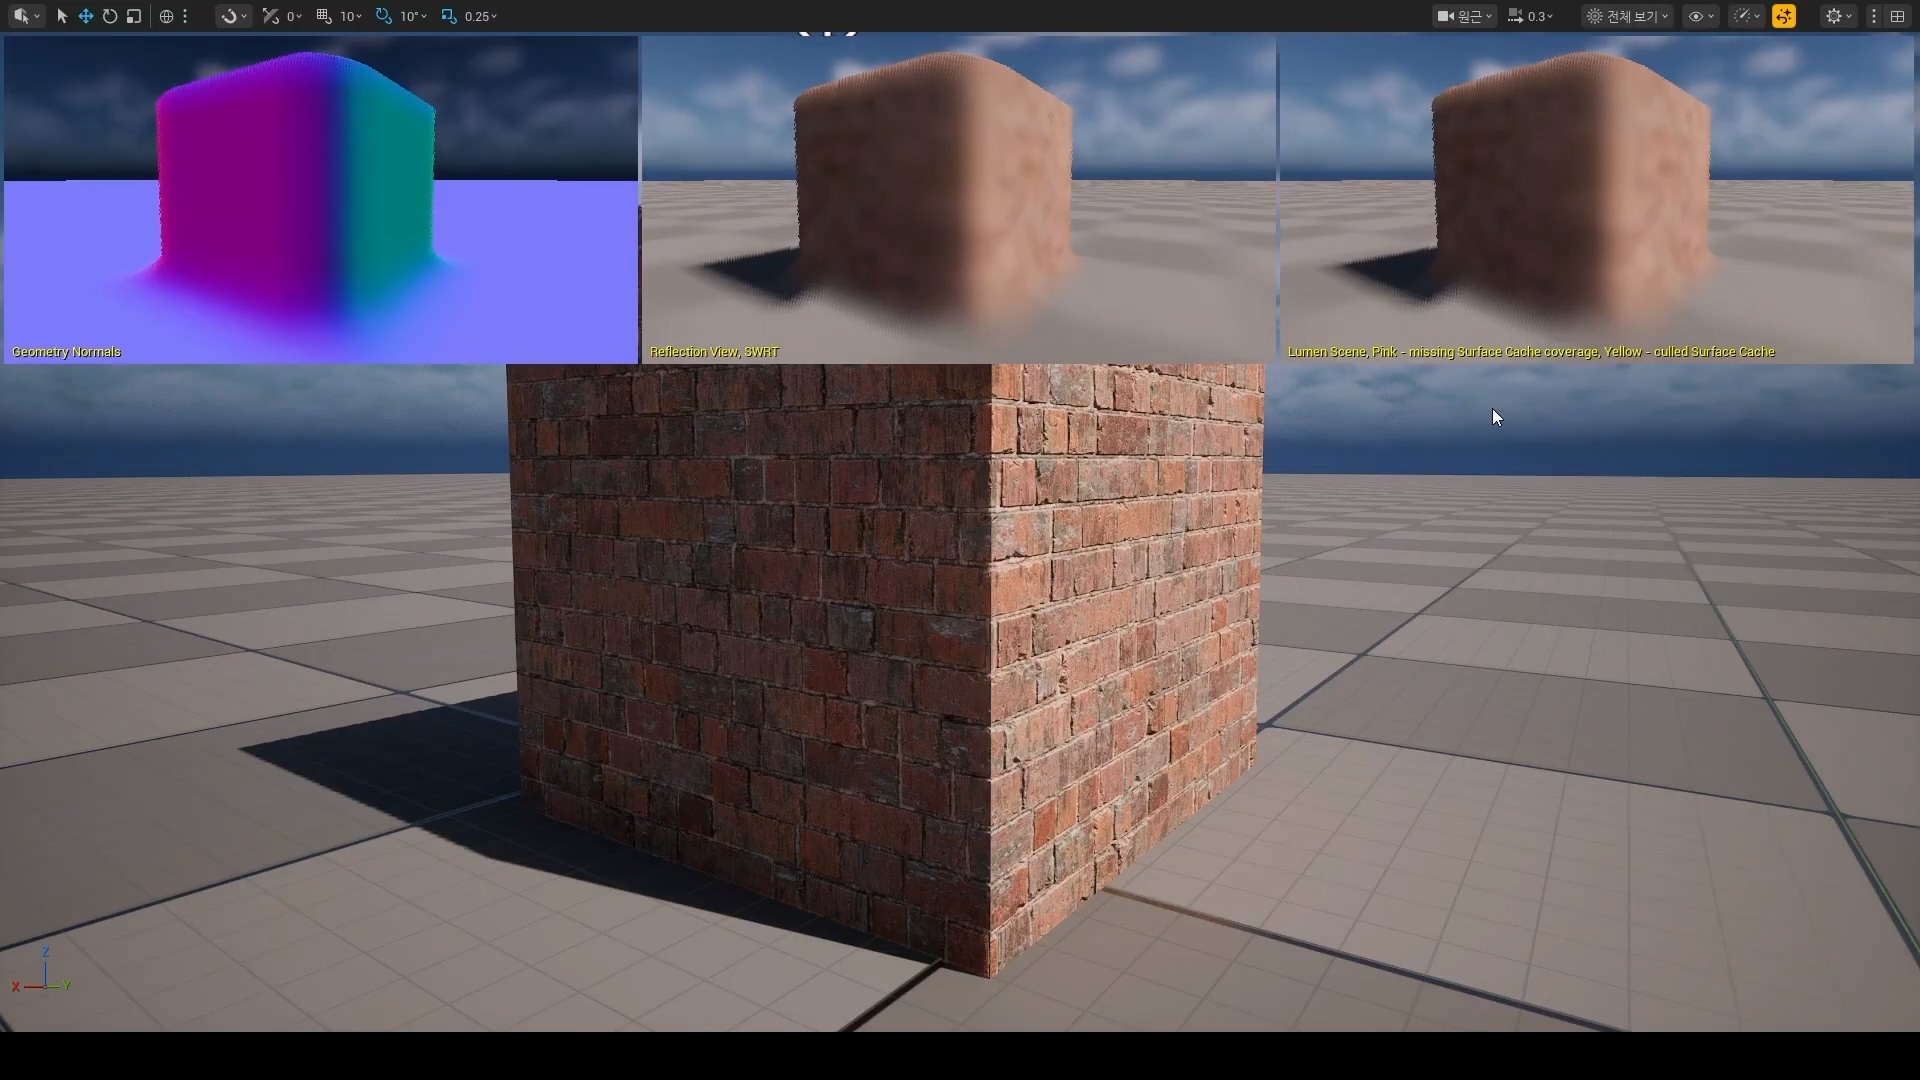Toggle rotation snapping icon
Screen dimensions: 1920x1080
tap(384, 16)
